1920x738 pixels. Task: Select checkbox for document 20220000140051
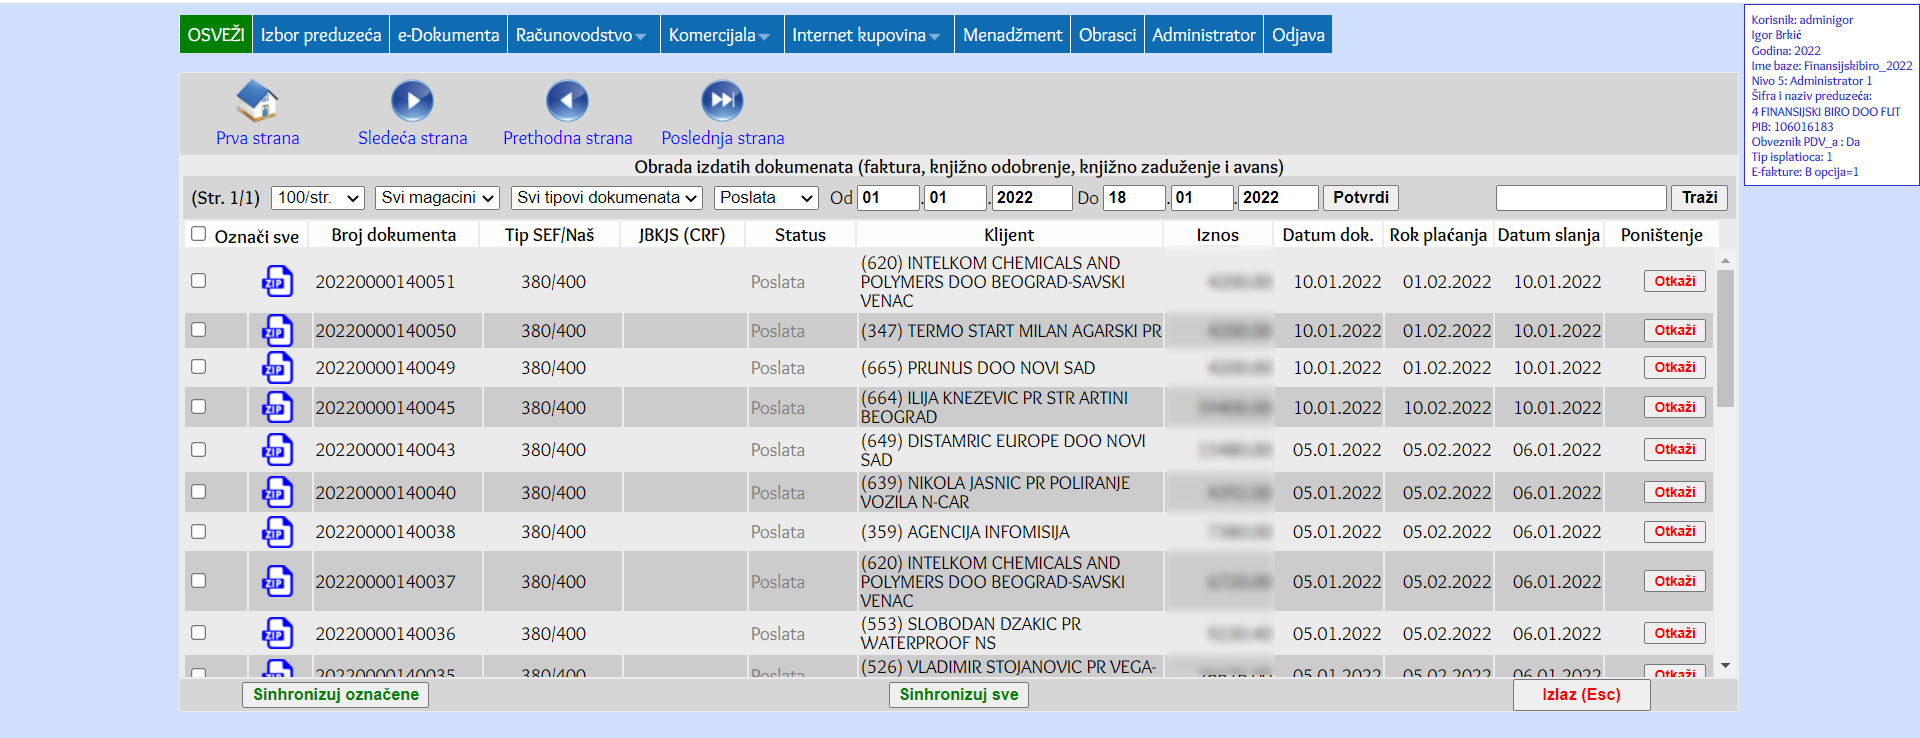pyautogui.click(x=198, y=281)
